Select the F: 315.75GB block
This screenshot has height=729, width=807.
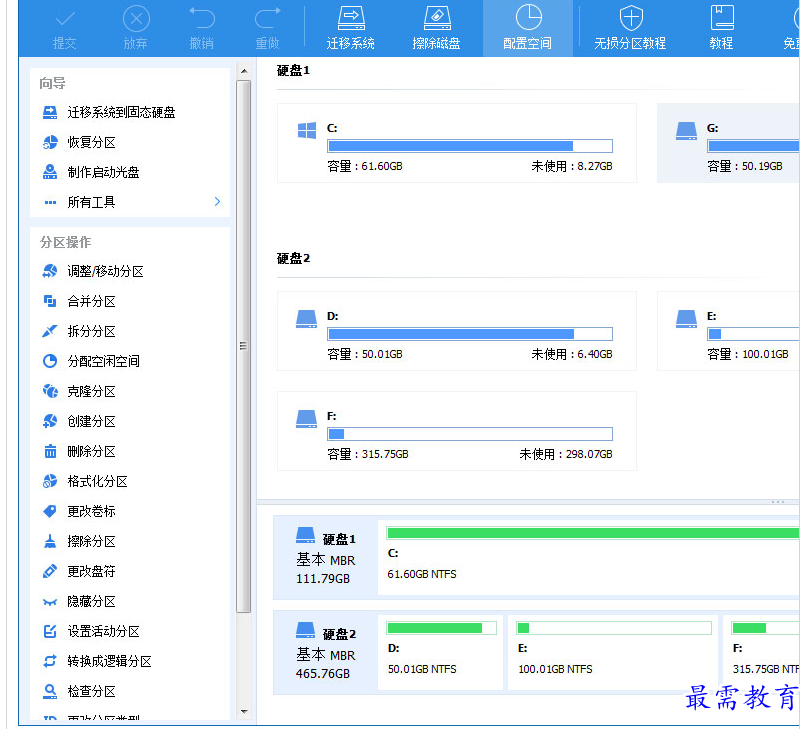click(x=761, y=652)
